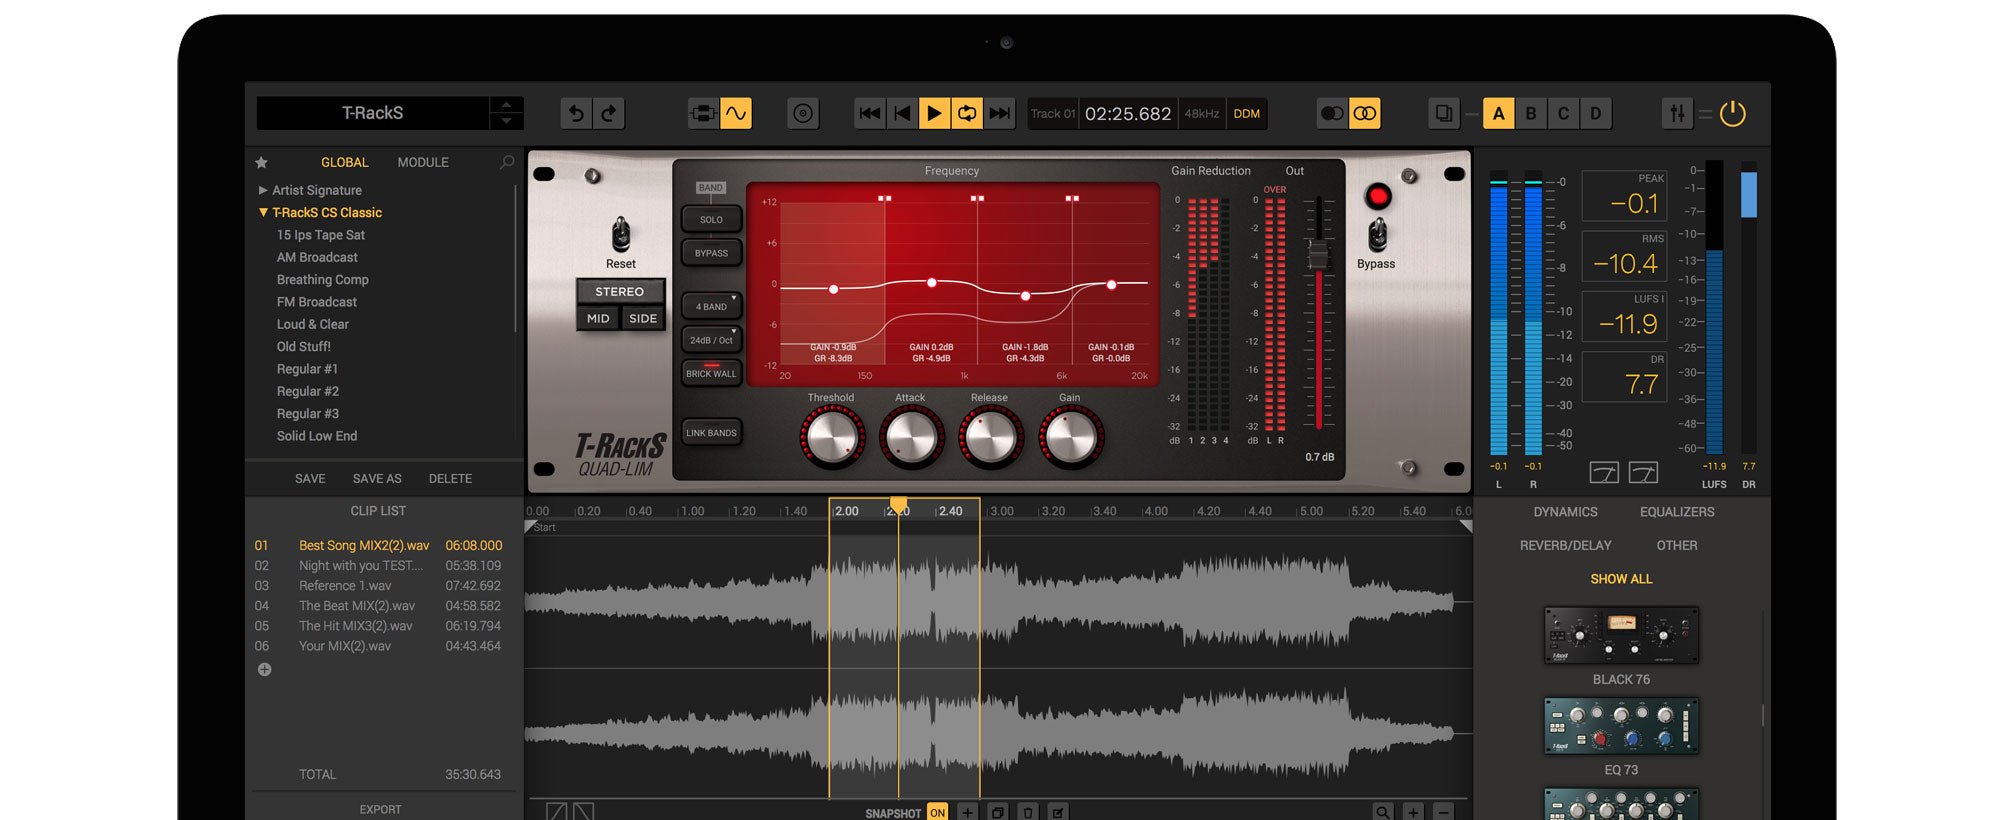Collapse the T-RackS CS Classic folder
This screenshot has height=820, width=2000.
[x=263, y=213]
